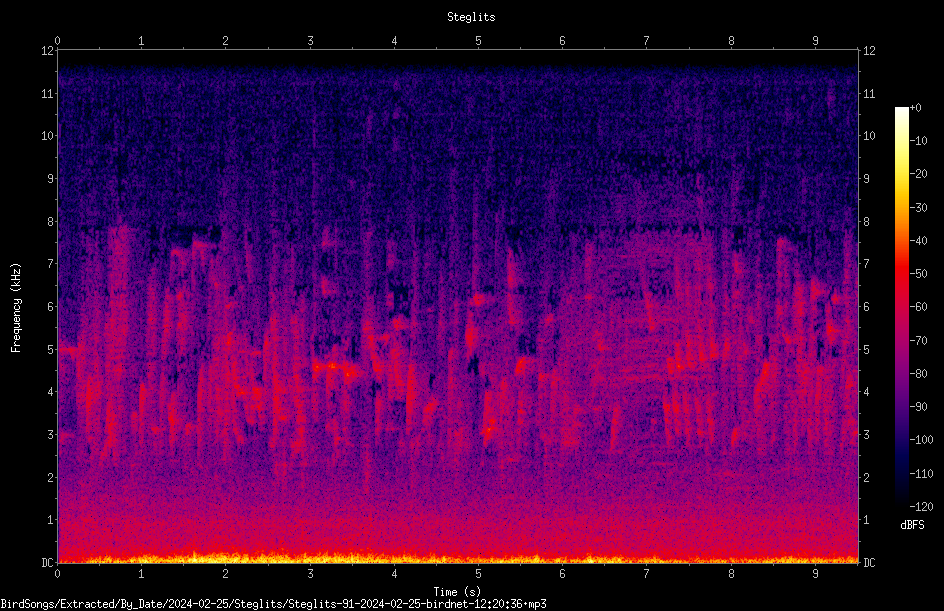Select the 5 second mark on bottom time axis
Screen dimensions: 944x611
[479, 574]
